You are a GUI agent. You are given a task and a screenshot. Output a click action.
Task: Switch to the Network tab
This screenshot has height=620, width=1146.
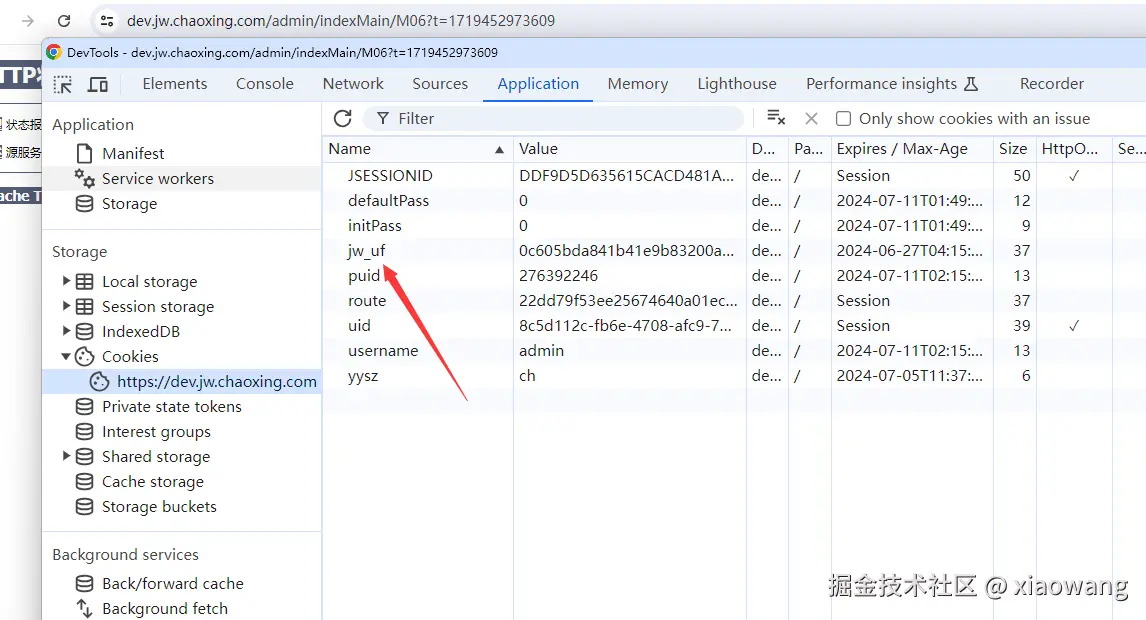(353, 84)
